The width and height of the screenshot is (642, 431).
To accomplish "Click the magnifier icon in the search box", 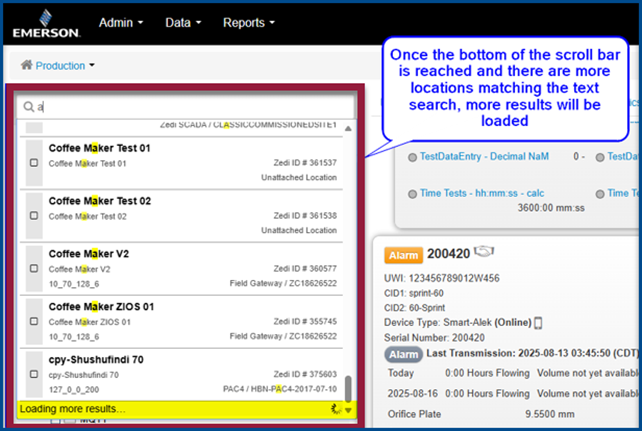I will coord(28,107).
